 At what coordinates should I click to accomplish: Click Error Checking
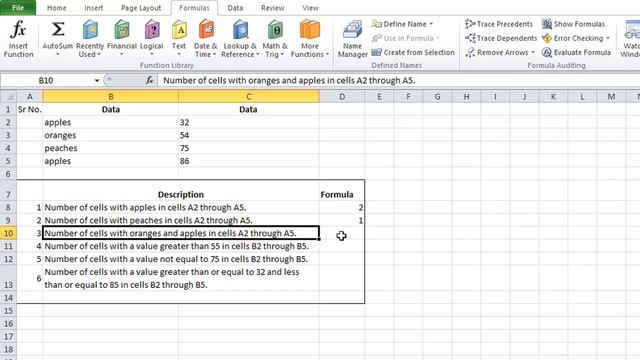tap(576, 38)
